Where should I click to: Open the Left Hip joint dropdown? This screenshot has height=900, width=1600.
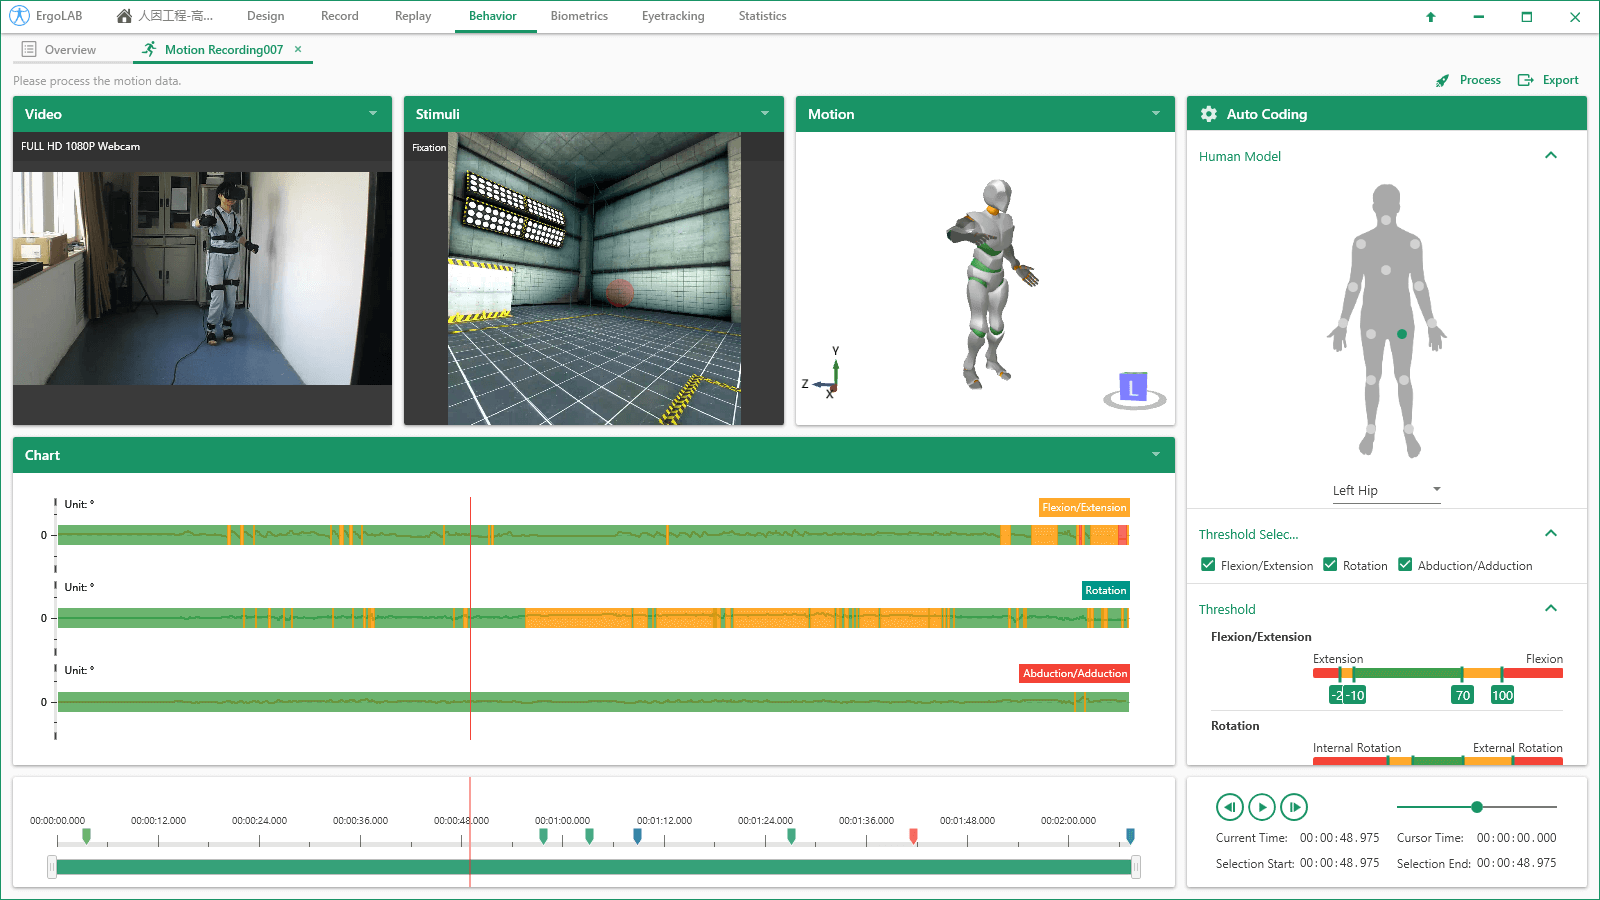[x=1386, y=490]
